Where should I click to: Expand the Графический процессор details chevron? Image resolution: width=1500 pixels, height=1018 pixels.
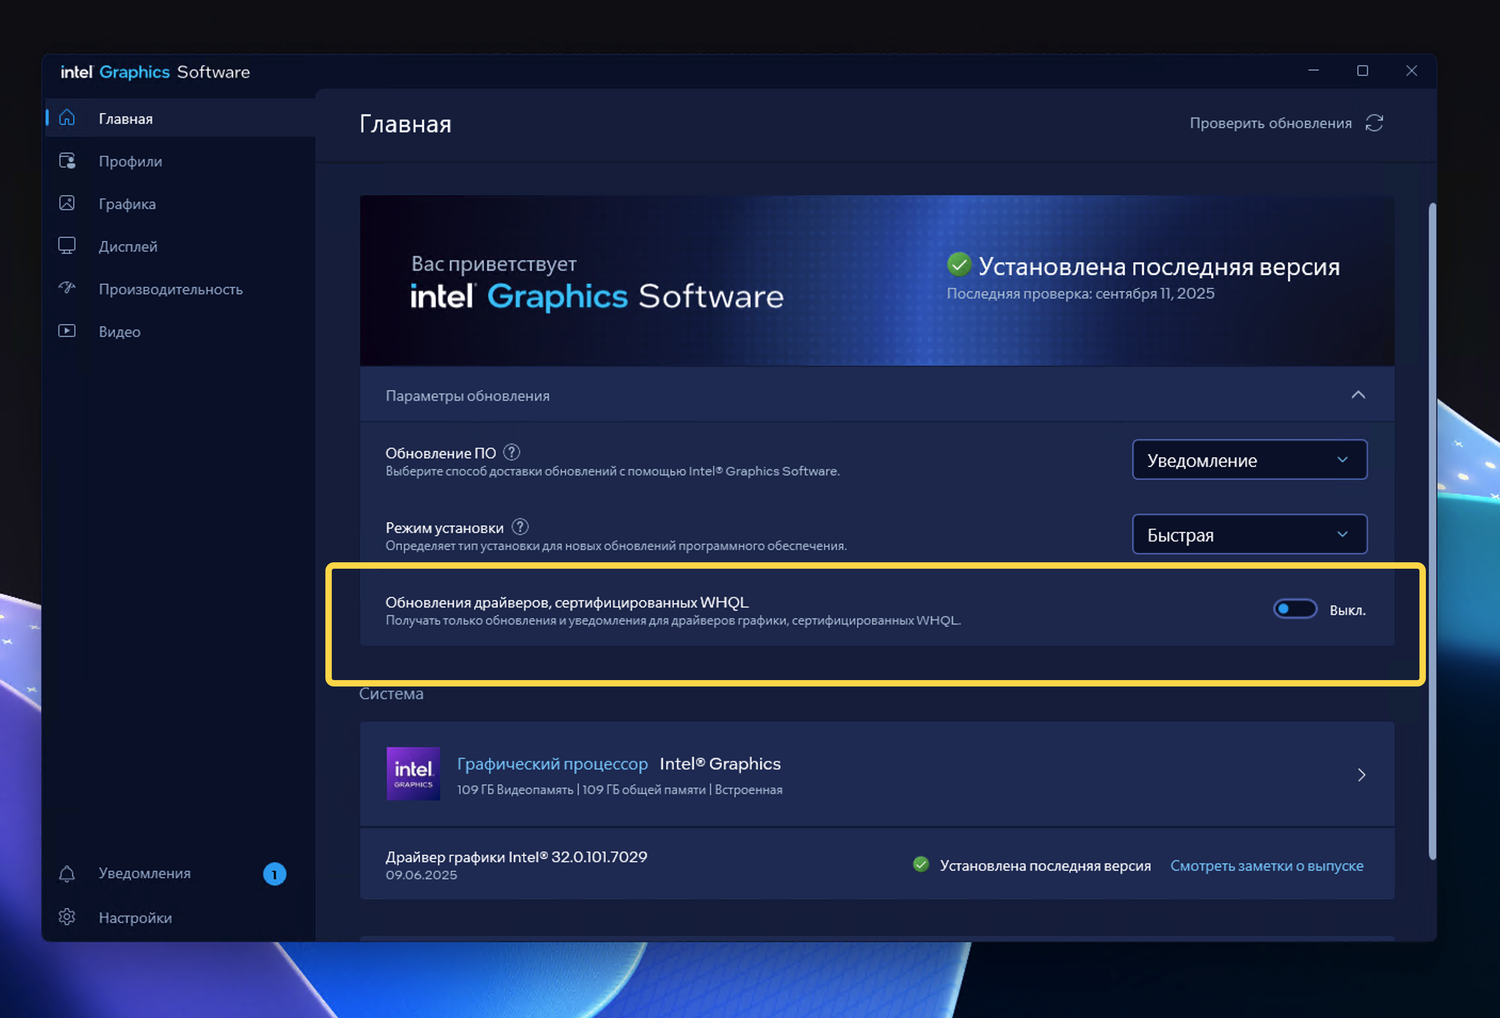point(1361,775)
